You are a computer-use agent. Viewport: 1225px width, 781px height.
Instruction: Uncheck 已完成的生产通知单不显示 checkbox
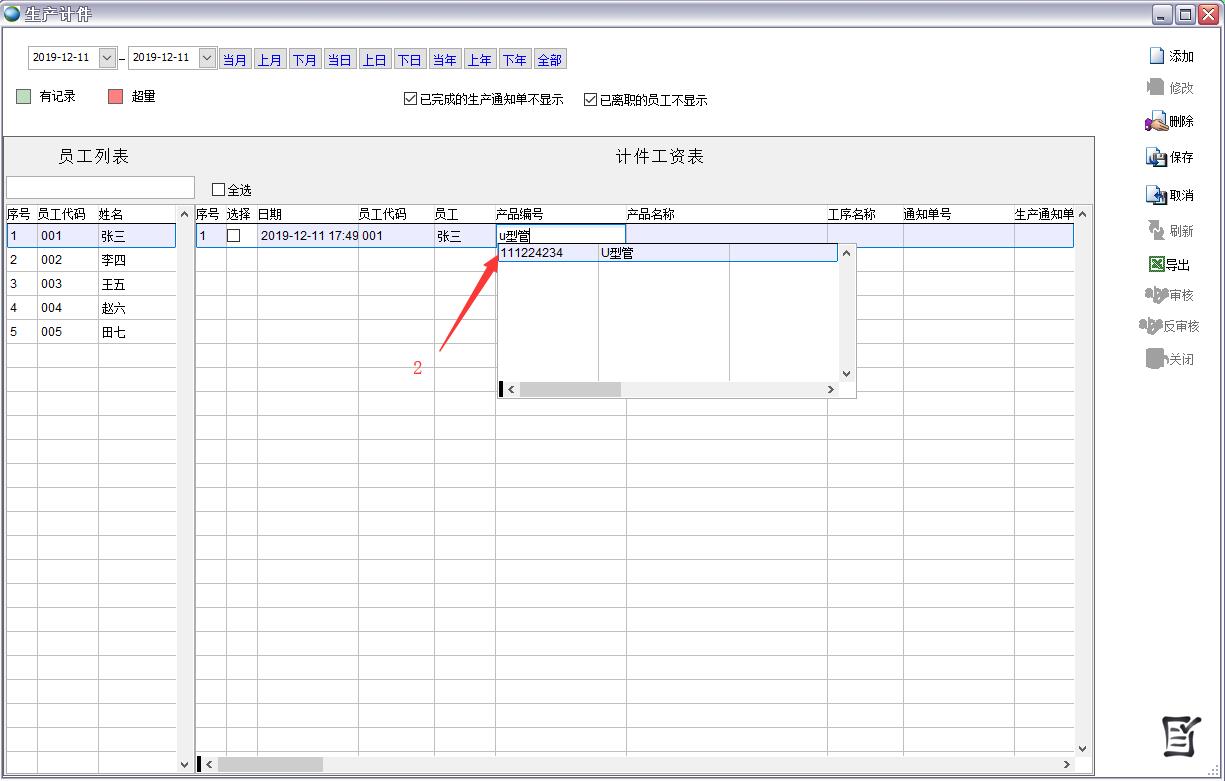(x=410, y=99)
